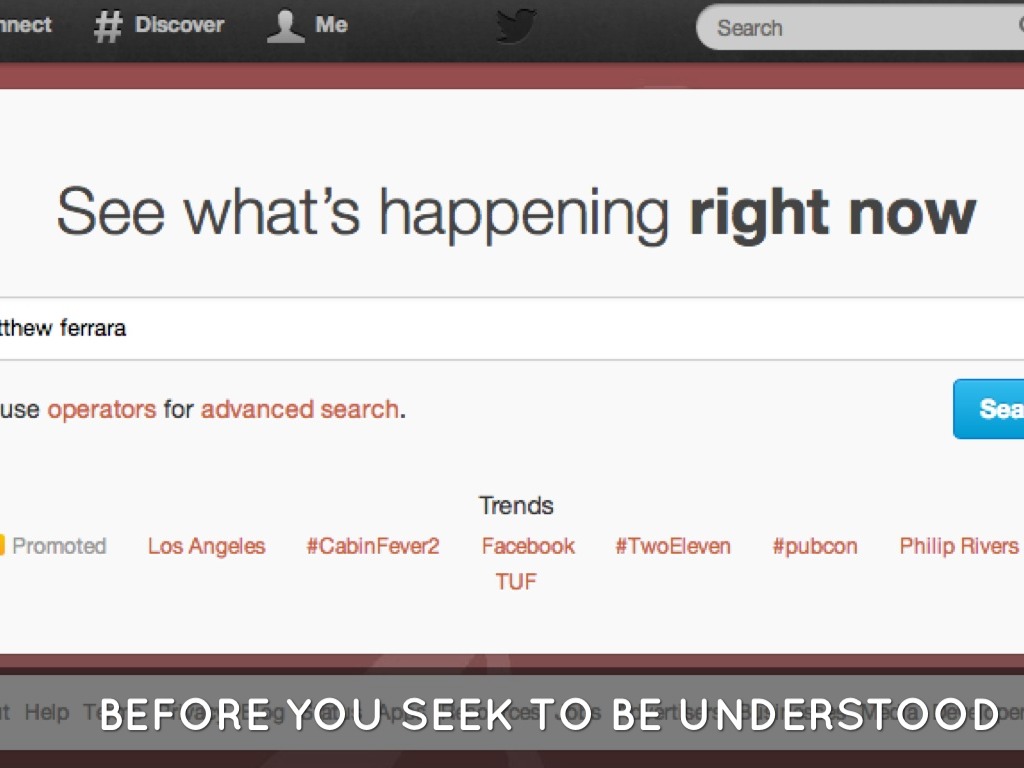The image size is (1024, 768).
Task: Open the Help link in footer
Action: coord(47,712)
